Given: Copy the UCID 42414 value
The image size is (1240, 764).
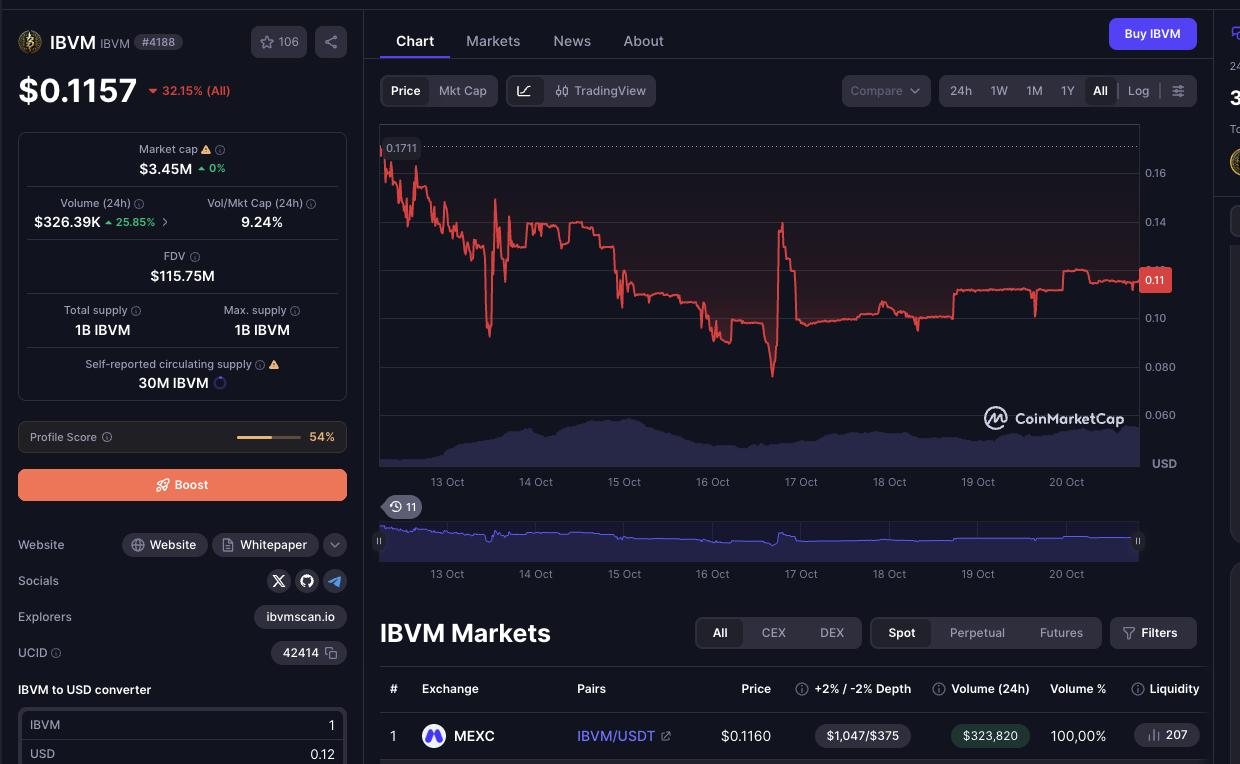Looking at the screenshot, I should pyautogui.click(x=330, y=653).
